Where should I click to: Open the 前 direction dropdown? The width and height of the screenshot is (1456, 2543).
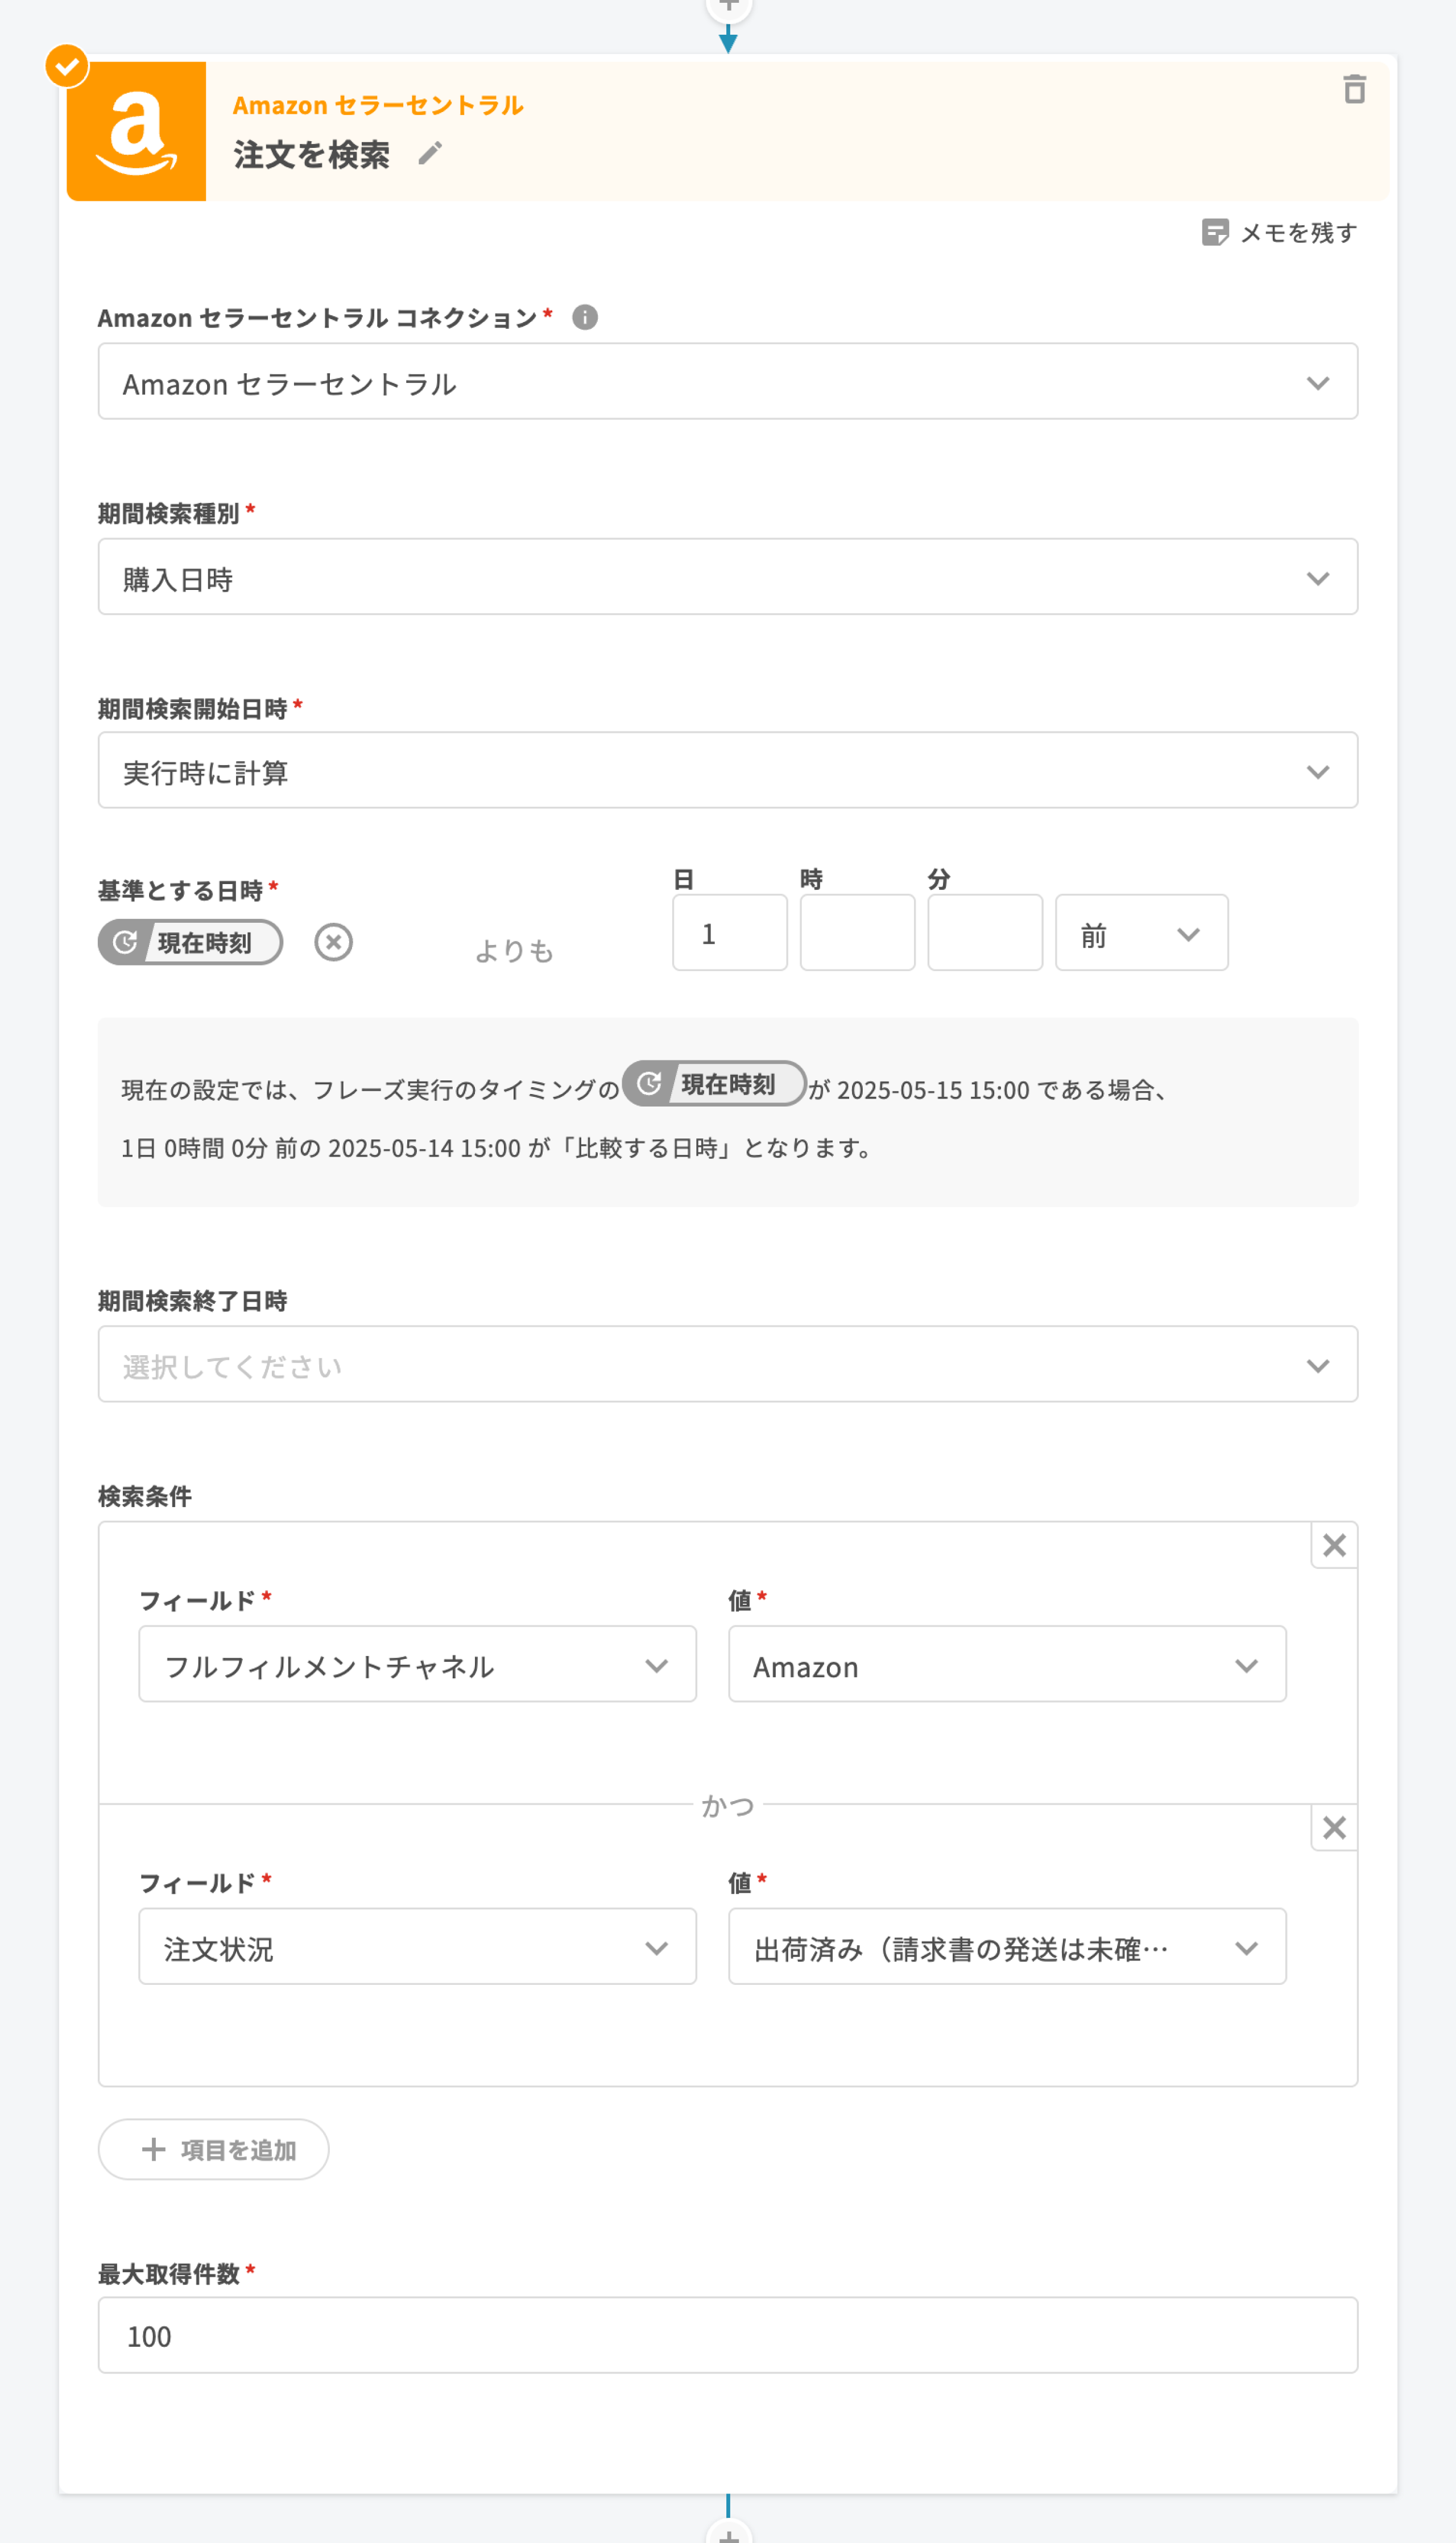click(1141, 933)
